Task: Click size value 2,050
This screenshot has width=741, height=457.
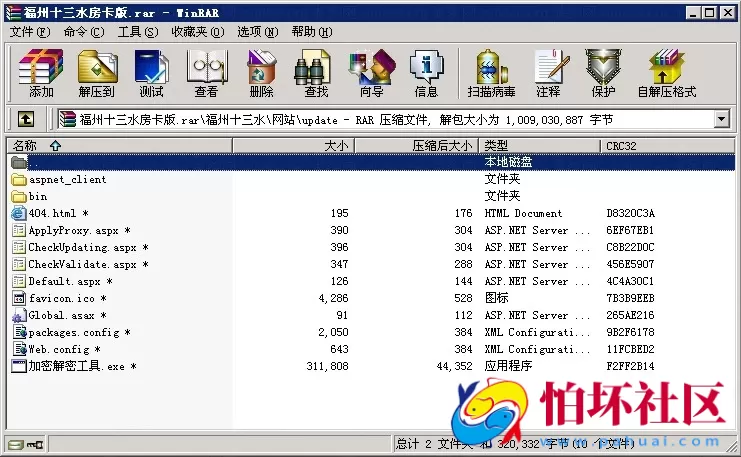Action: tap(333, 332)
